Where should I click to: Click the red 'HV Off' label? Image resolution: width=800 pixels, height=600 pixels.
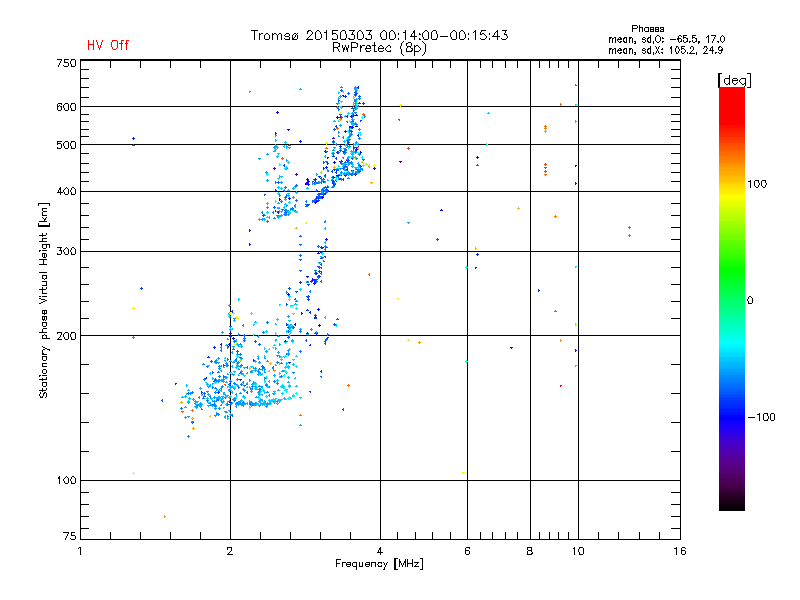point(108,45)
